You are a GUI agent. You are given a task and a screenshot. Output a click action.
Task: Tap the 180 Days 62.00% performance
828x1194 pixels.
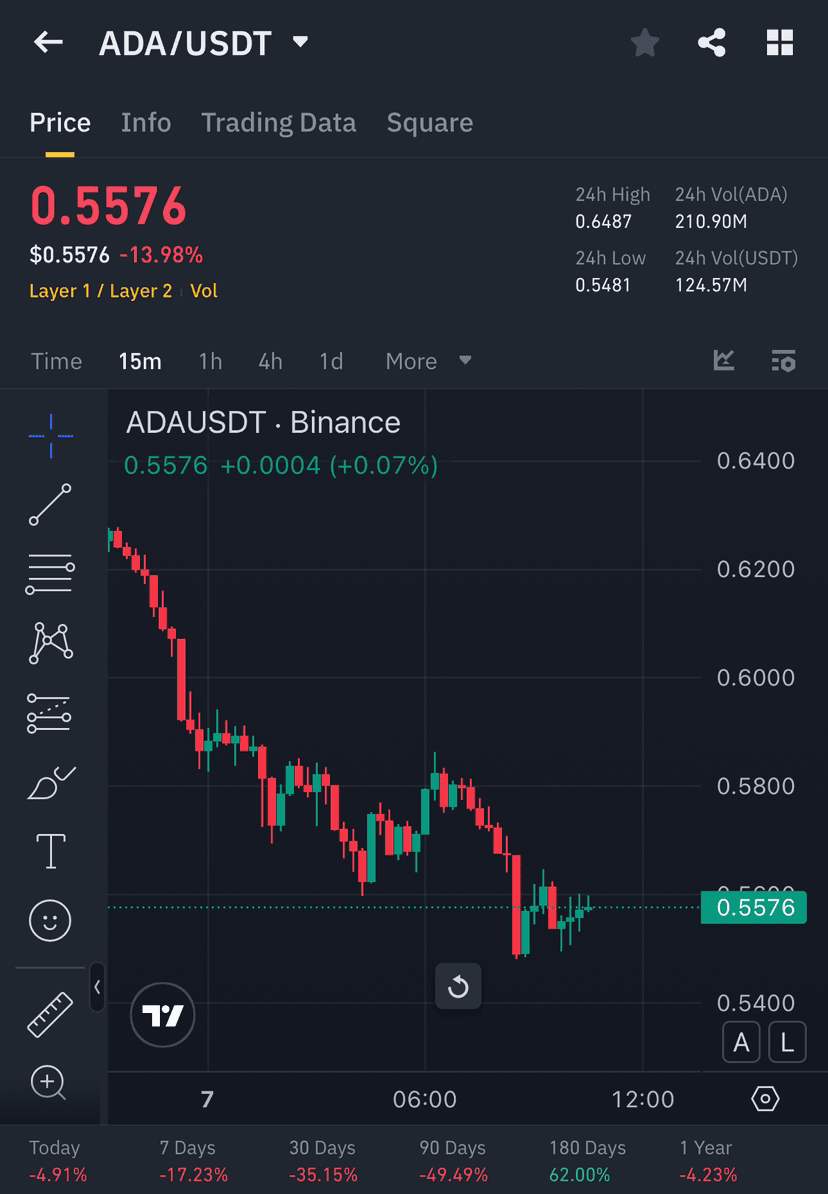(587, 1161)
